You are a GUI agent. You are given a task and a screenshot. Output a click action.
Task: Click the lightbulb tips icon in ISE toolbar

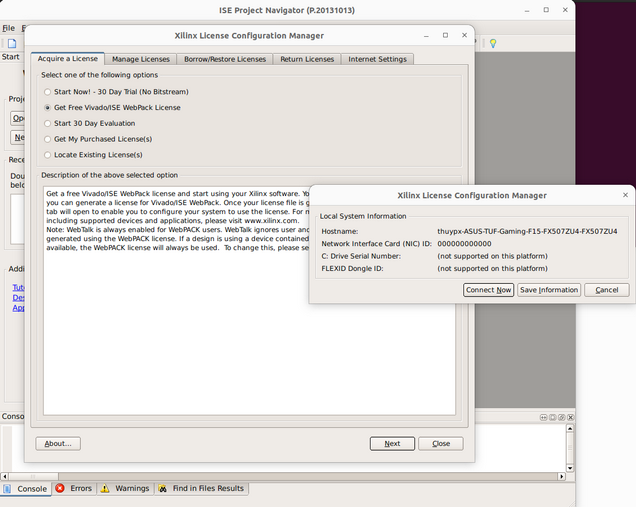[493, 43]
